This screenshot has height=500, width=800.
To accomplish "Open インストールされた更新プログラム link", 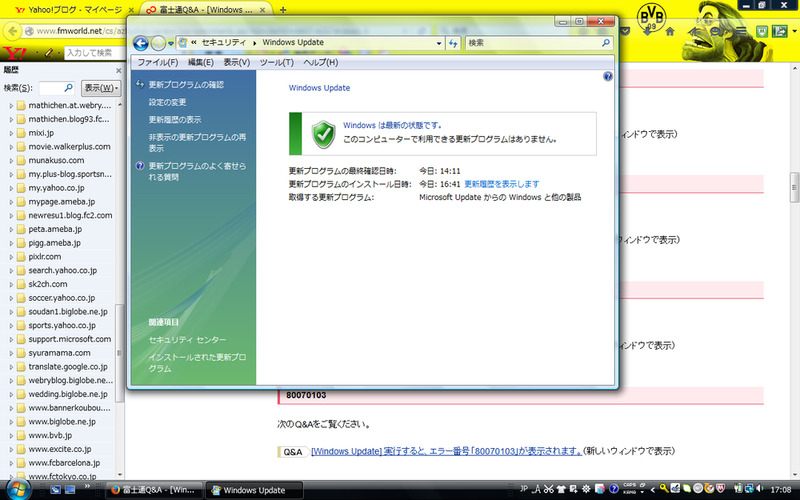I will 197,363.
